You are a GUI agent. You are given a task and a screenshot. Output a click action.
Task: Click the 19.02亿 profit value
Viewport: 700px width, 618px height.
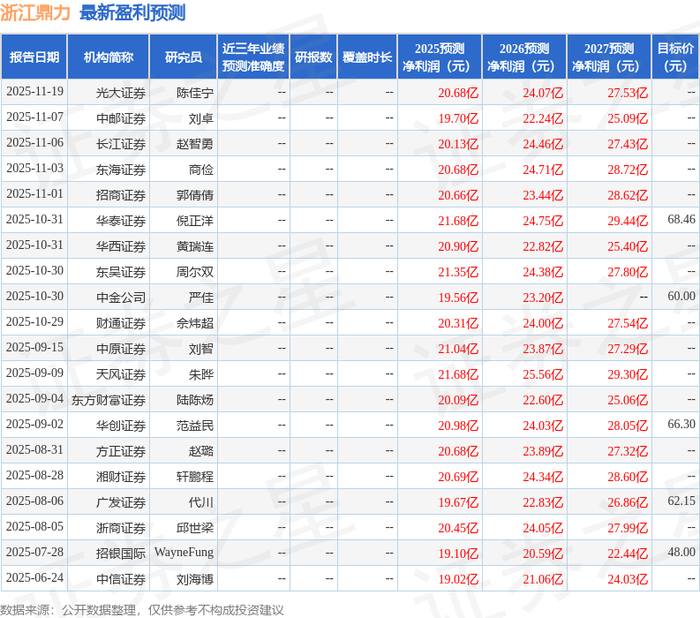pos(458,579)
